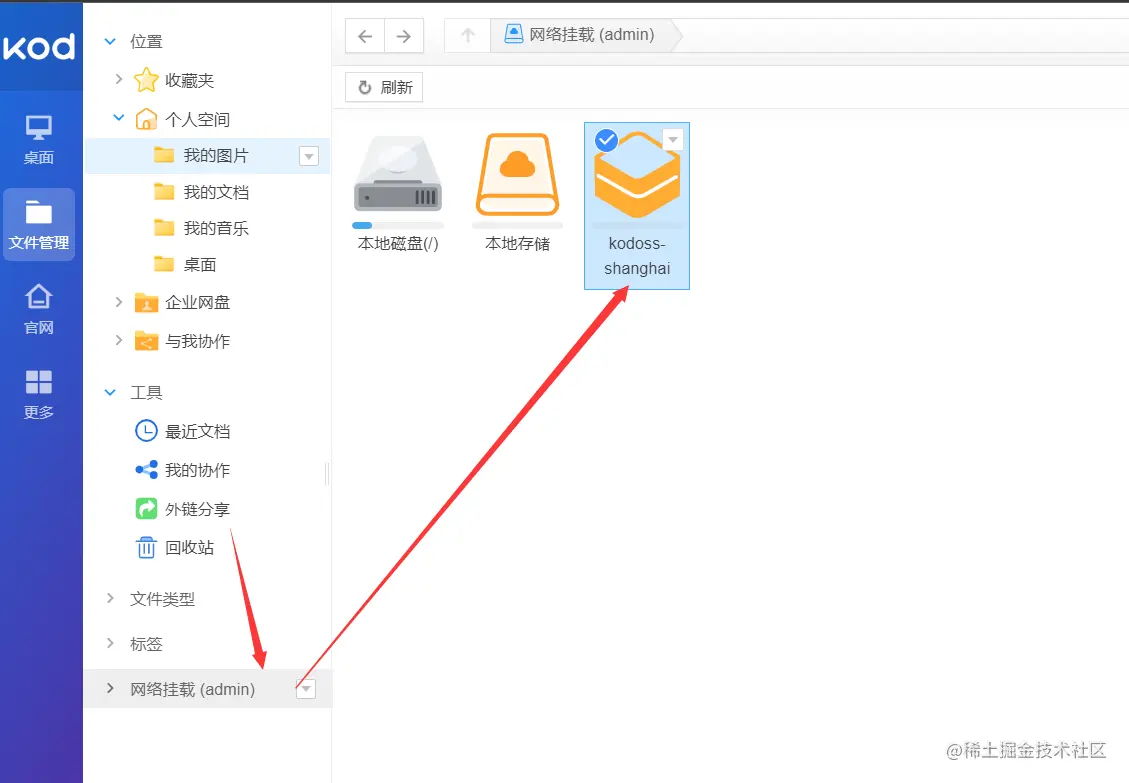This screenshot has height=783, width=1129.
Task: Open 文件管理 file manager in sidebar
Action: click(x=39, y=224)
